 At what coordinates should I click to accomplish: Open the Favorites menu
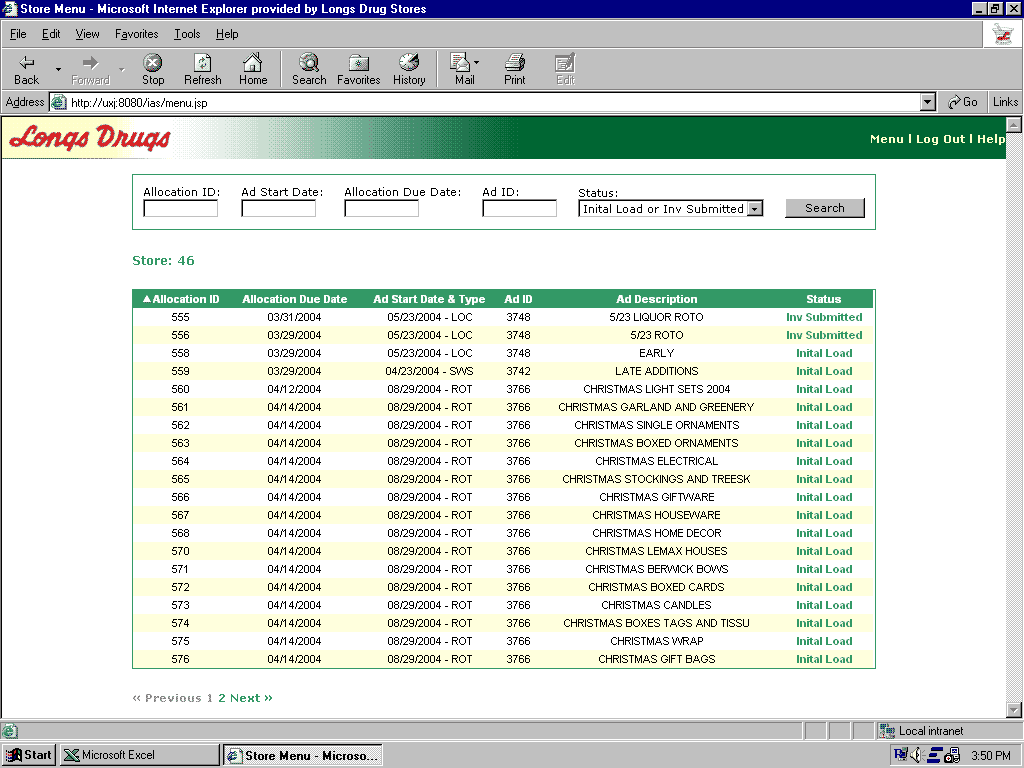pos(136,34)
